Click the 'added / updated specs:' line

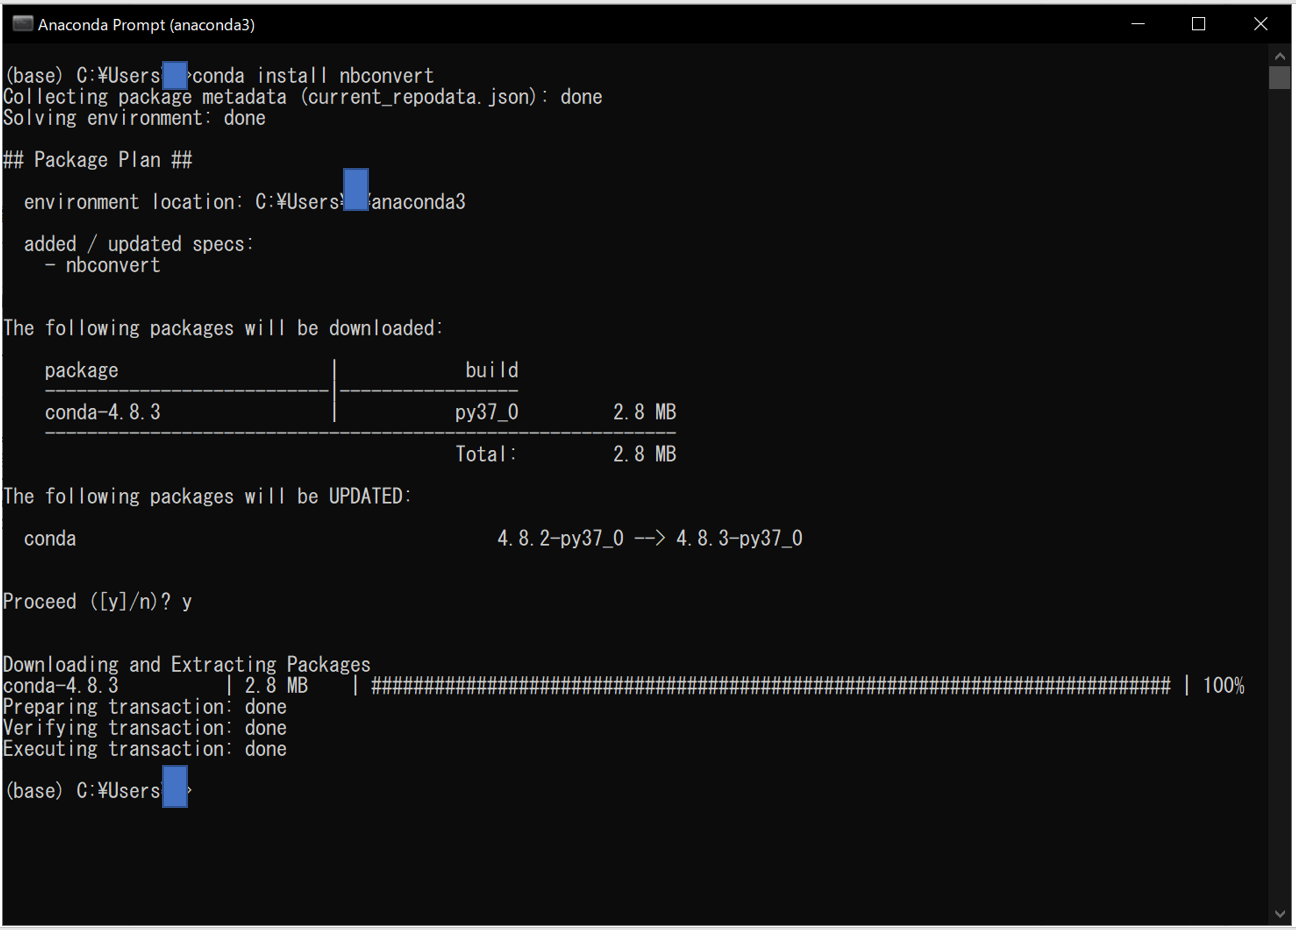(x=139, y=244)
